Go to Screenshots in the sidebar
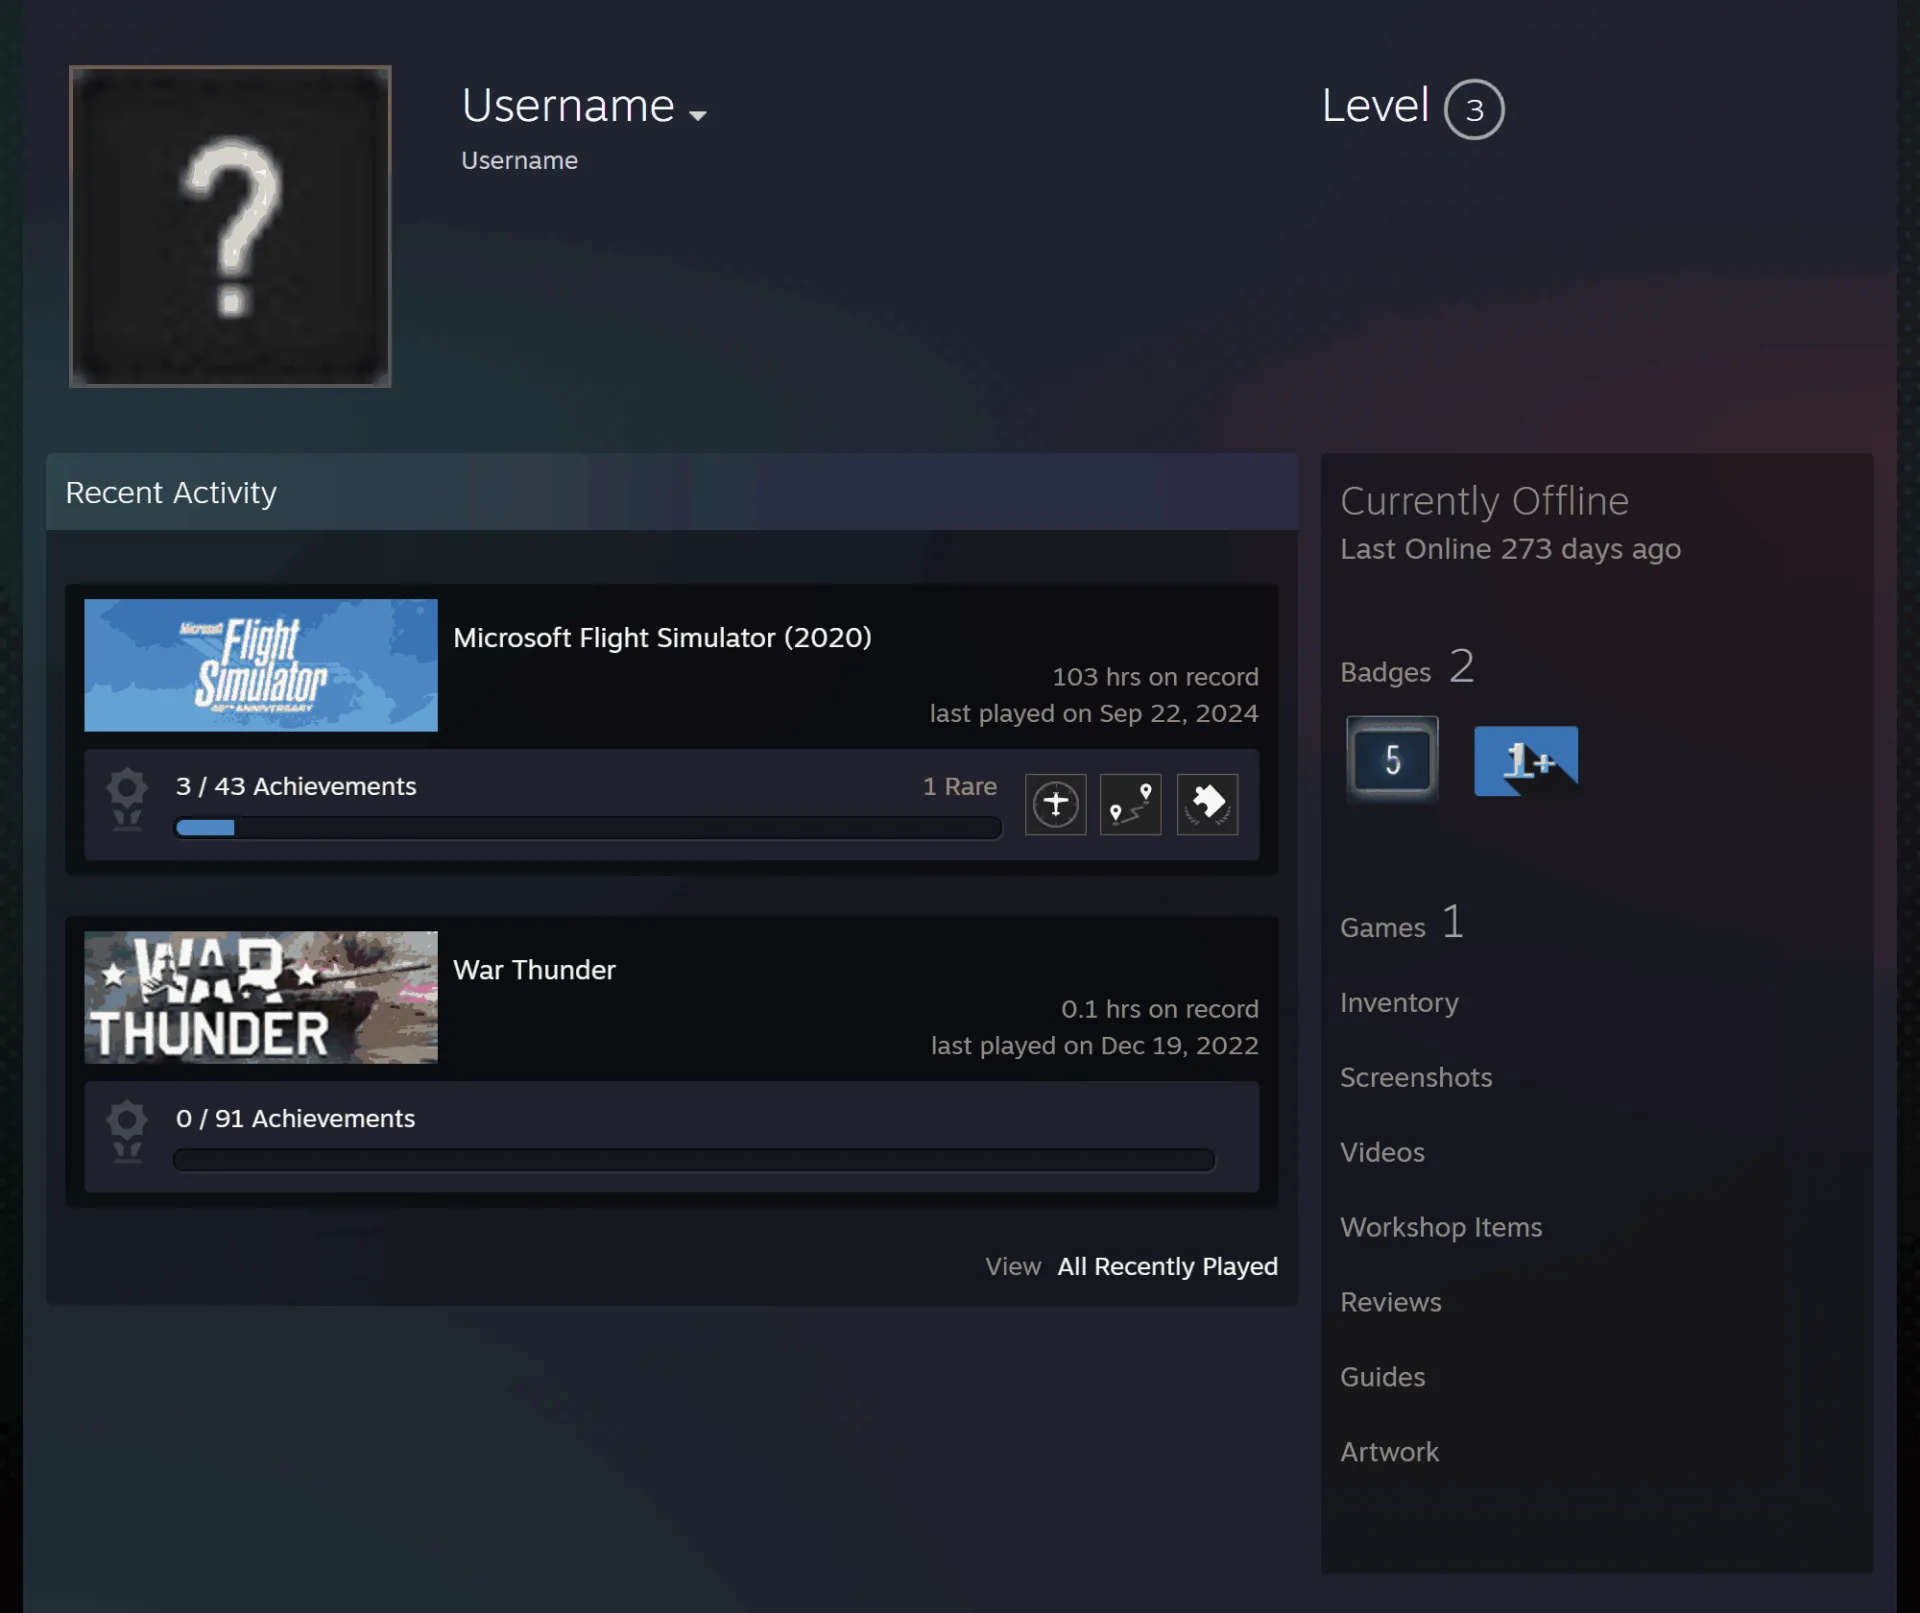 (x=1416, y=1077)
